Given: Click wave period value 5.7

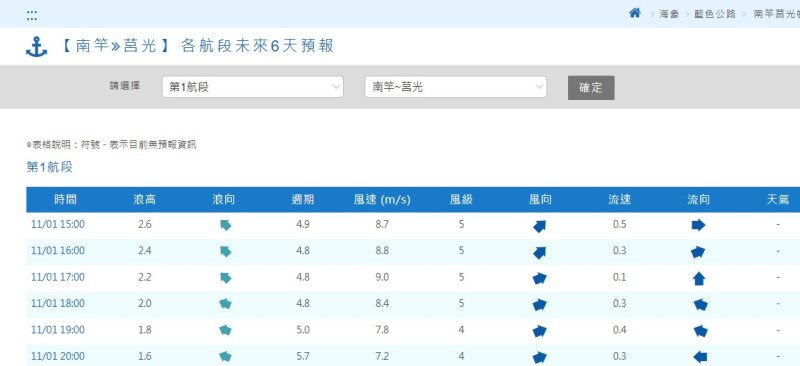Looking at the screenshot, I should [x=303, y=356].
